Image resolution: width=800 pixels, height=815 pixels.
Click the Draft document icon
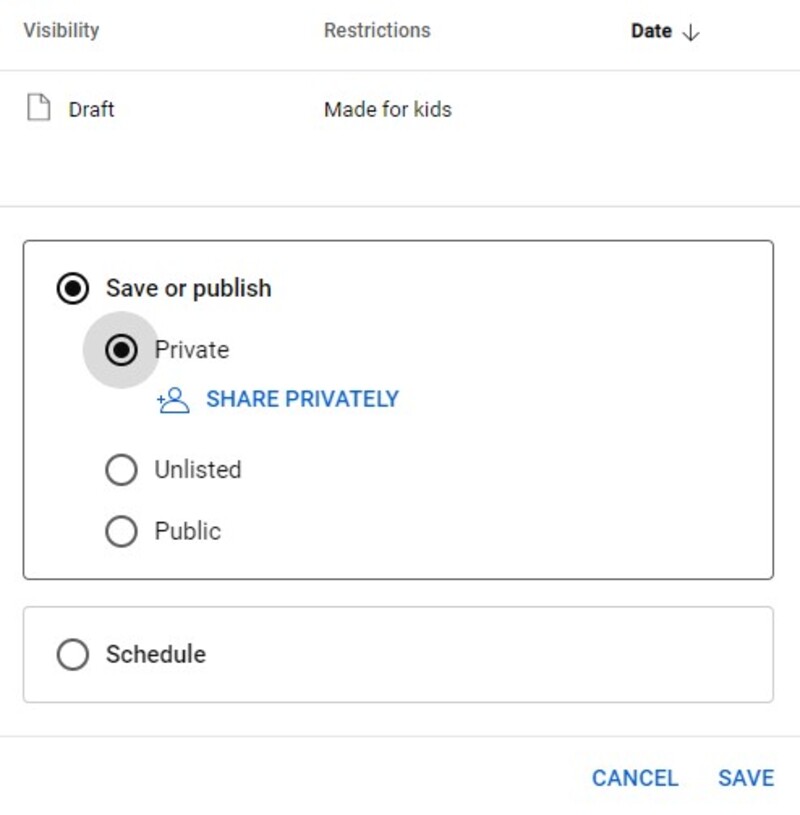point(38,109)
